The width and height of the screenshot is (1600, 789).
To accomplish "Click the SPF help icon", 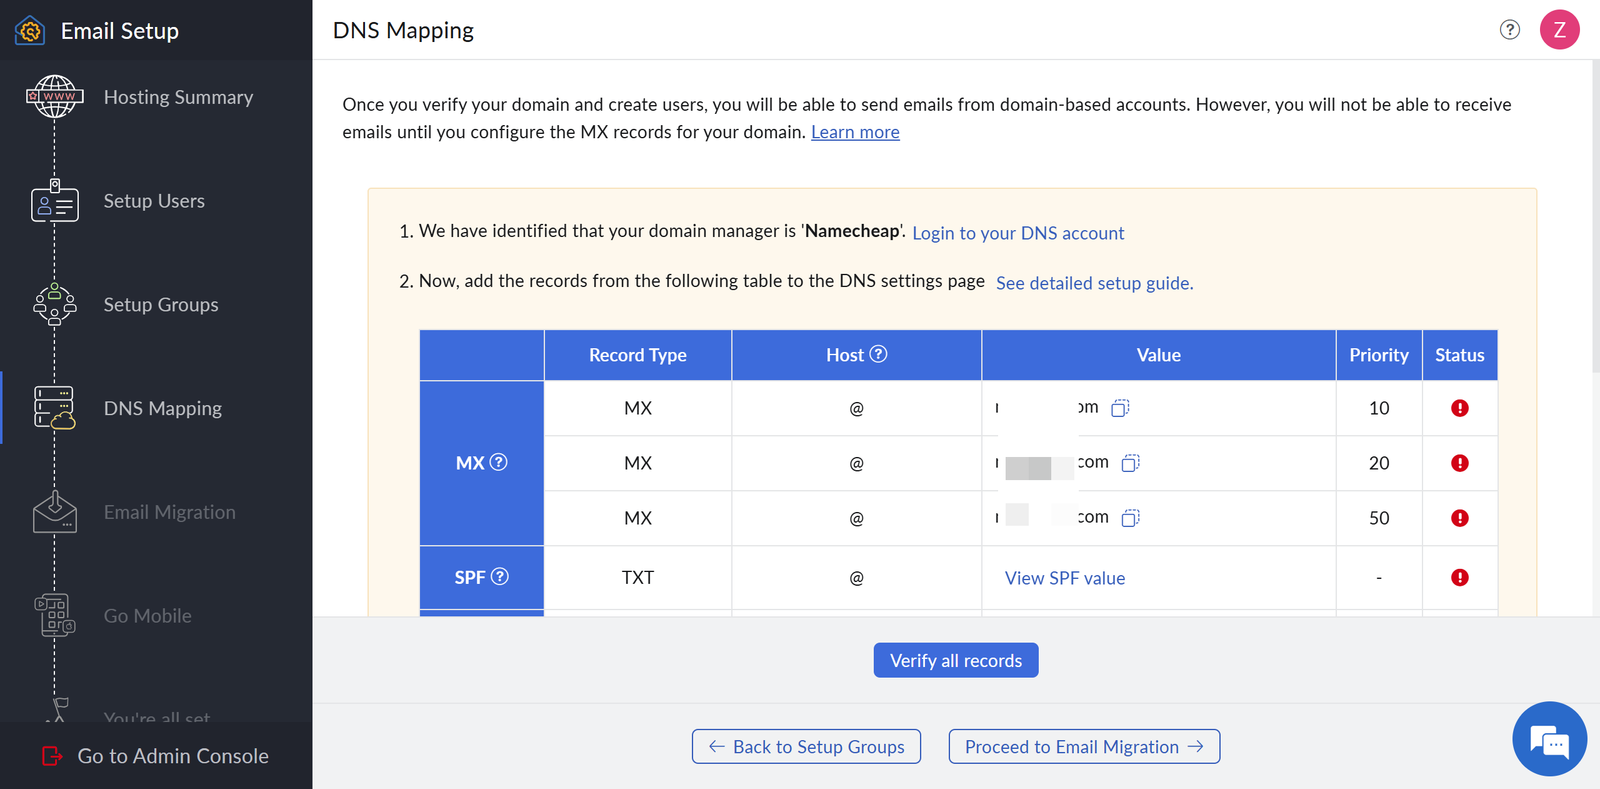I will pos(500,577).
